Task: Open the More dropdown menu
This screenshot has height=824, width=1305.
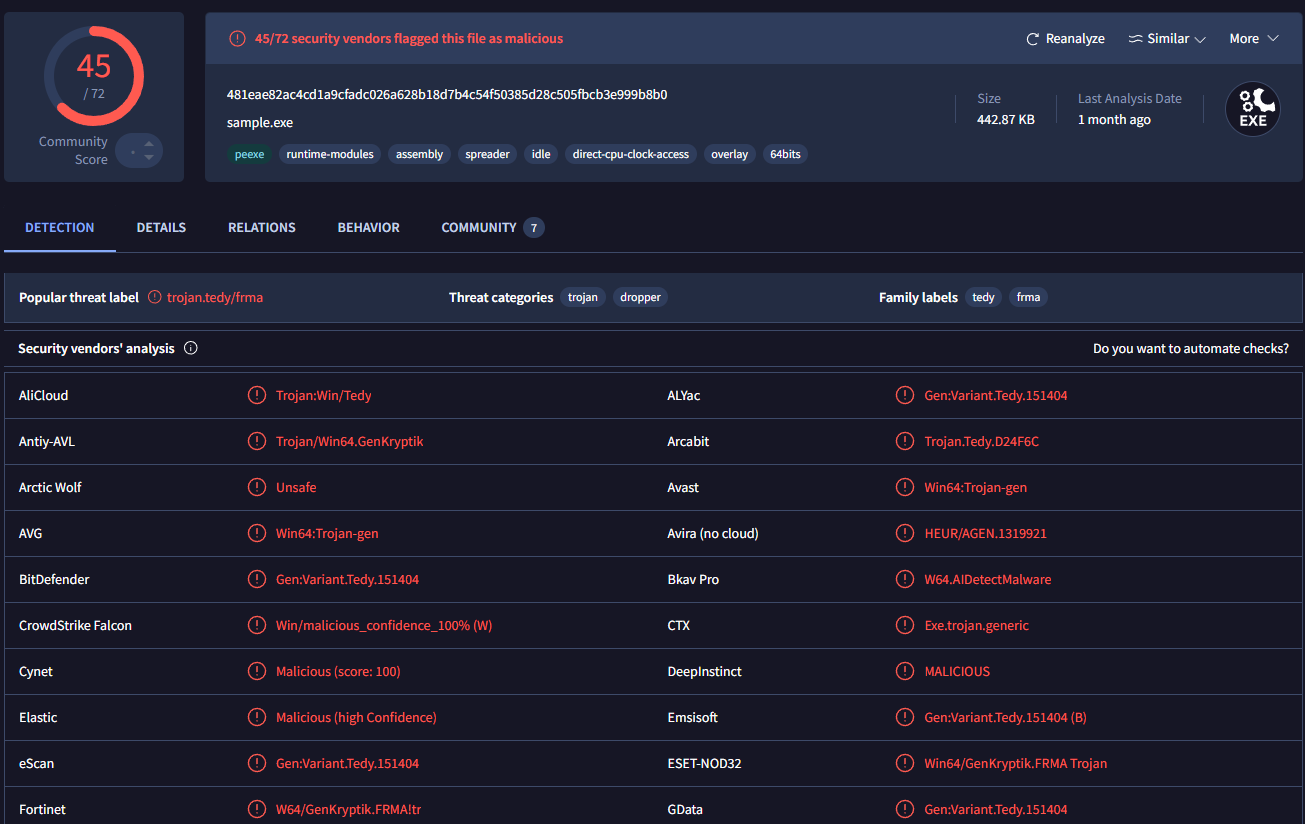Action: click(x=1254, y=39)
